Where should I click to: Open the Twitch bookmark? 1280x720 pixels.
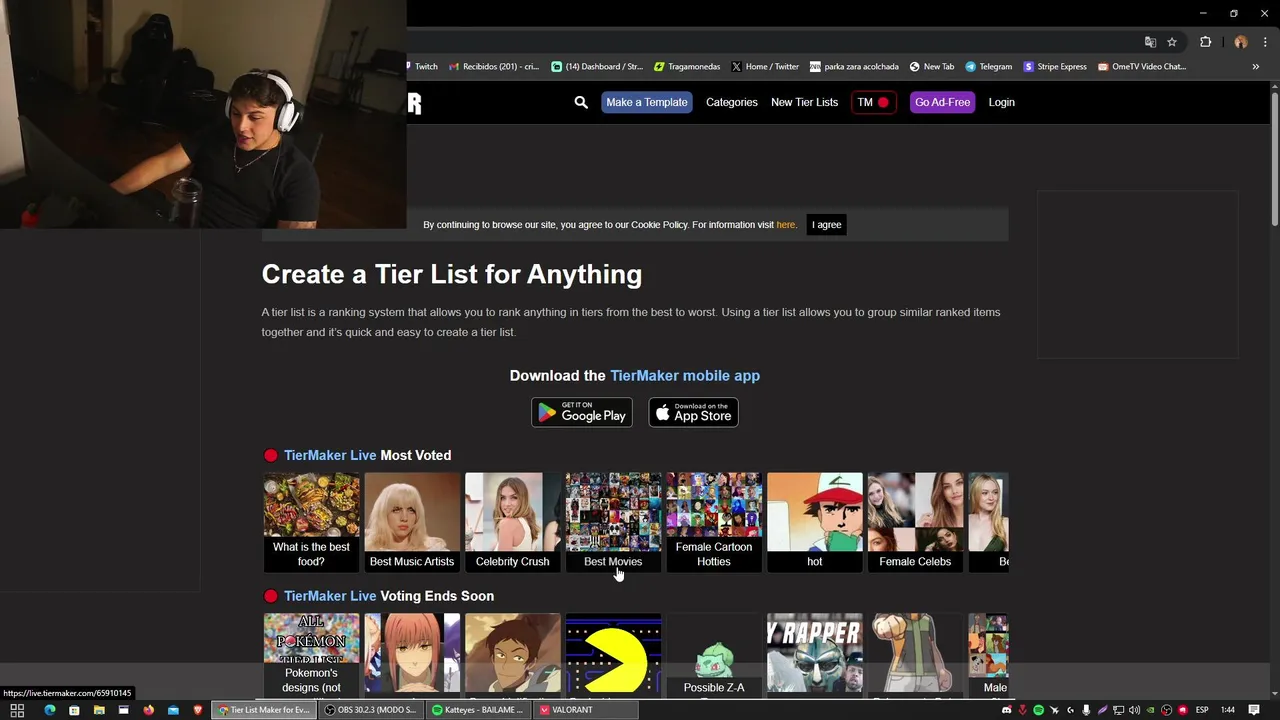[423, 67]
